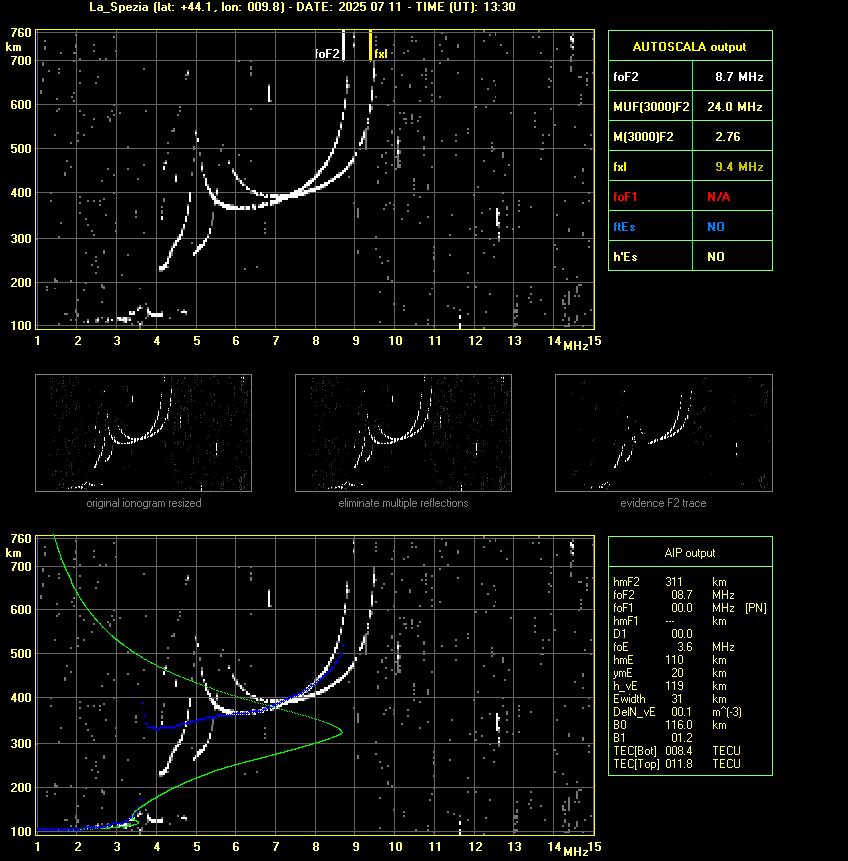Click the blue ftEs label cell
848x861 pixels.
[651, 226]
